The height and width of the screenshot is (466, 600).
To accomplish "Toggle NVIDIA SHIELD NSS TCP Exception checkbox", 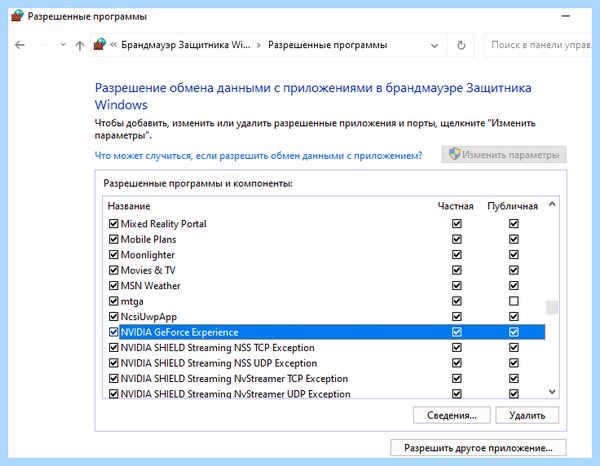I will [x=113, y=347].
